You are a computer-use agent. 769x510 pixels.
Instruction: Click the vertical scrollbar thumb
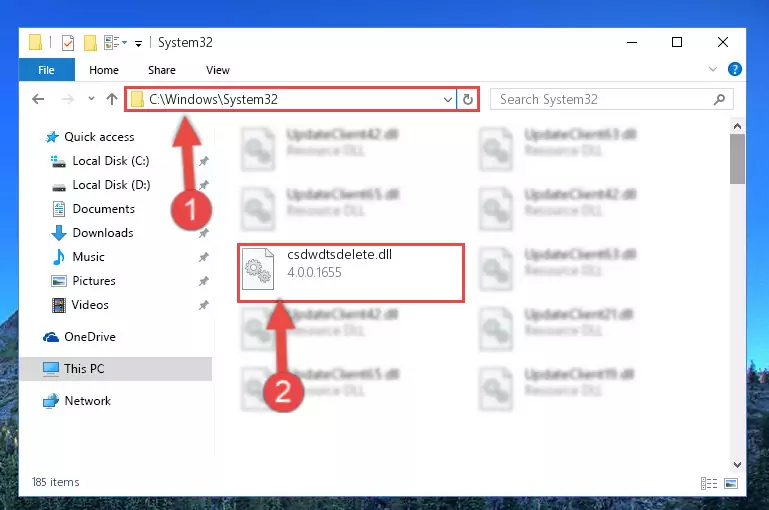737,159
